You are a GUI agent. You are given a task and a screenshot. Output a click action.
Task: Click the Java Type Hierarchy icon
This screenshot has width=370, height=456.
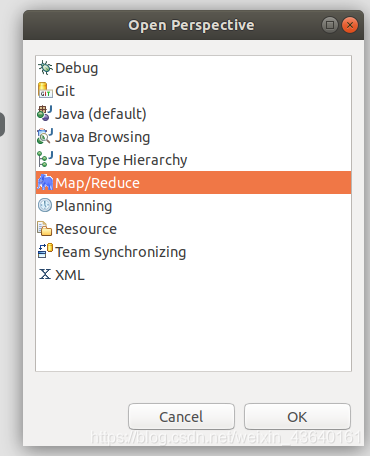(x=45, y=160)
